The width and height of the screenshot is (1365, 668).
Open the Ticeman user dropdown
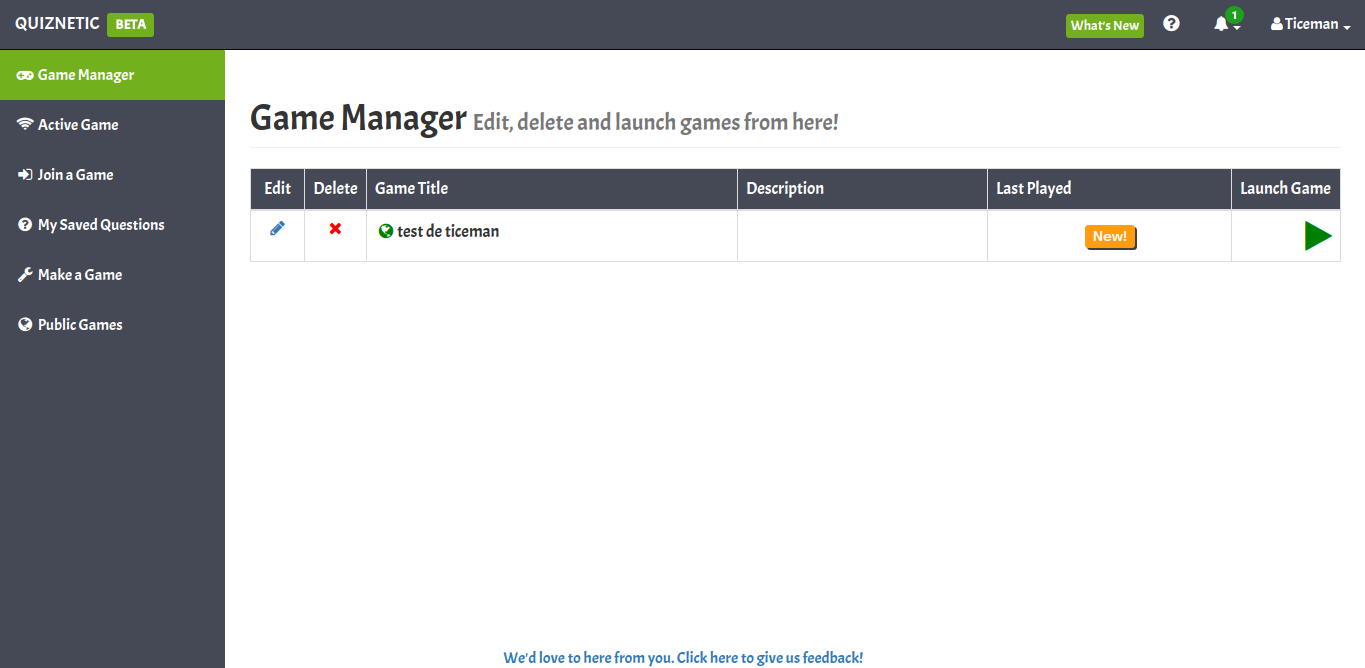pyautogui.click(x=1311, y=24)
